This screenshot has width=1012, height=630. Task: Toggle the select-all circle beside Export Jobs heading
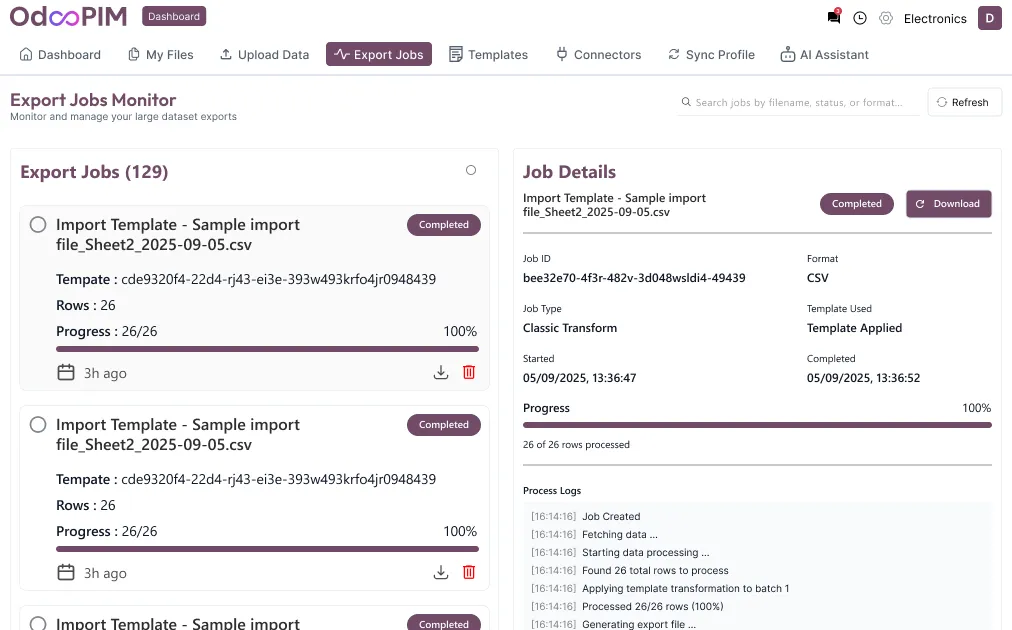pyautogui.click(x=471, y=170)
